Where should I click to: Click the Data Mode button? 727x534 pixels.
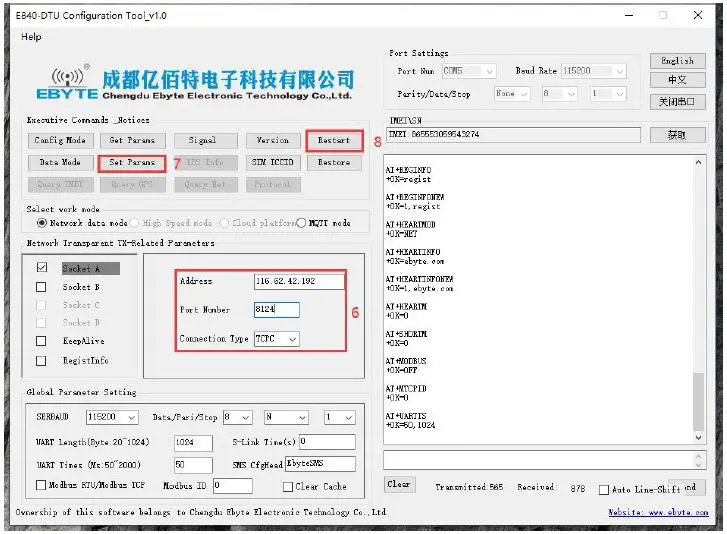60,162
